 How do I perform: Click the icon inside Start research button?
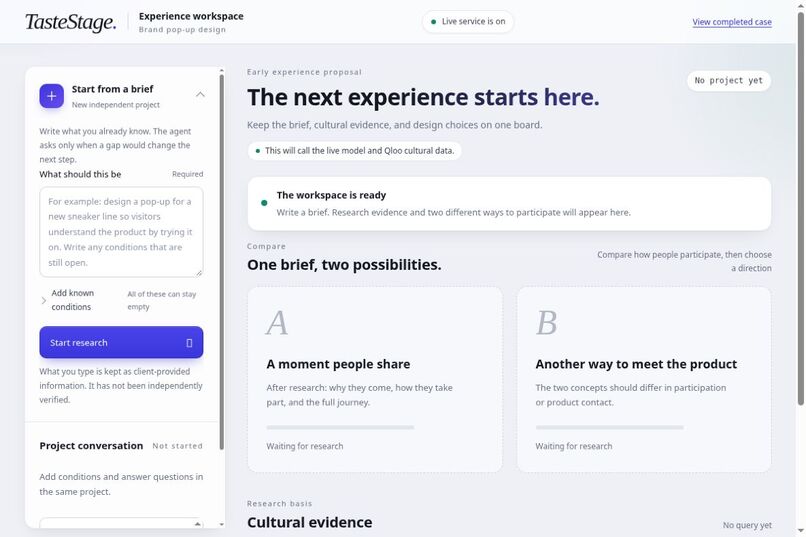189,343
